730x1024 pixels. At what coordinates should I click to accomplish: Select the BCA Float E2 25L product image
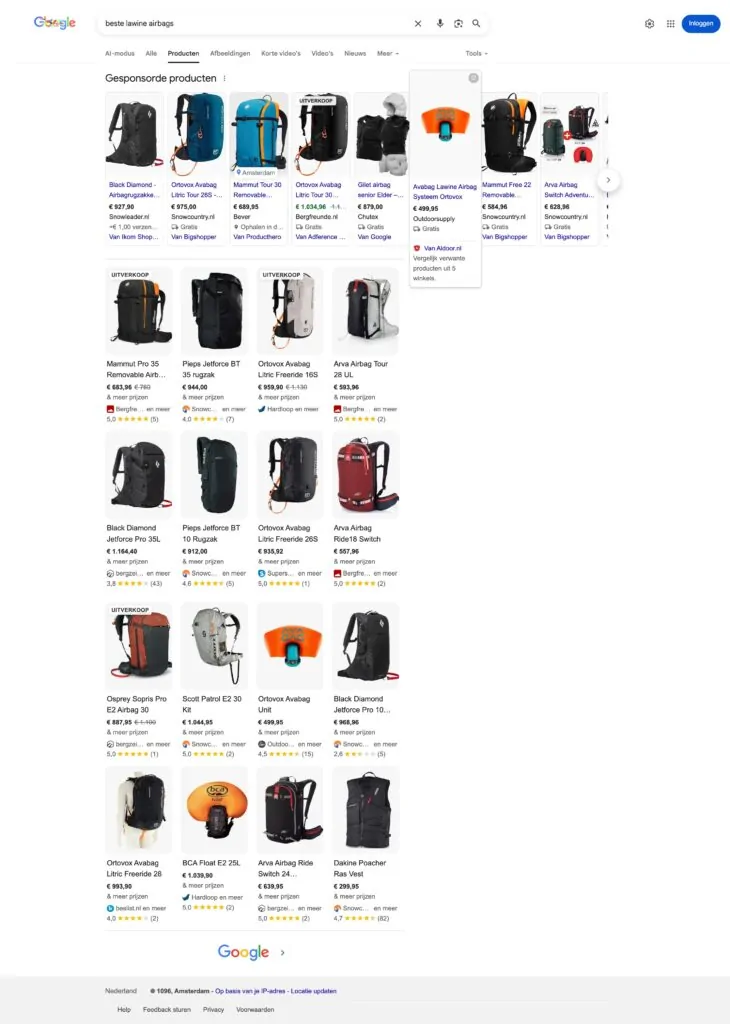coord(215,810)
